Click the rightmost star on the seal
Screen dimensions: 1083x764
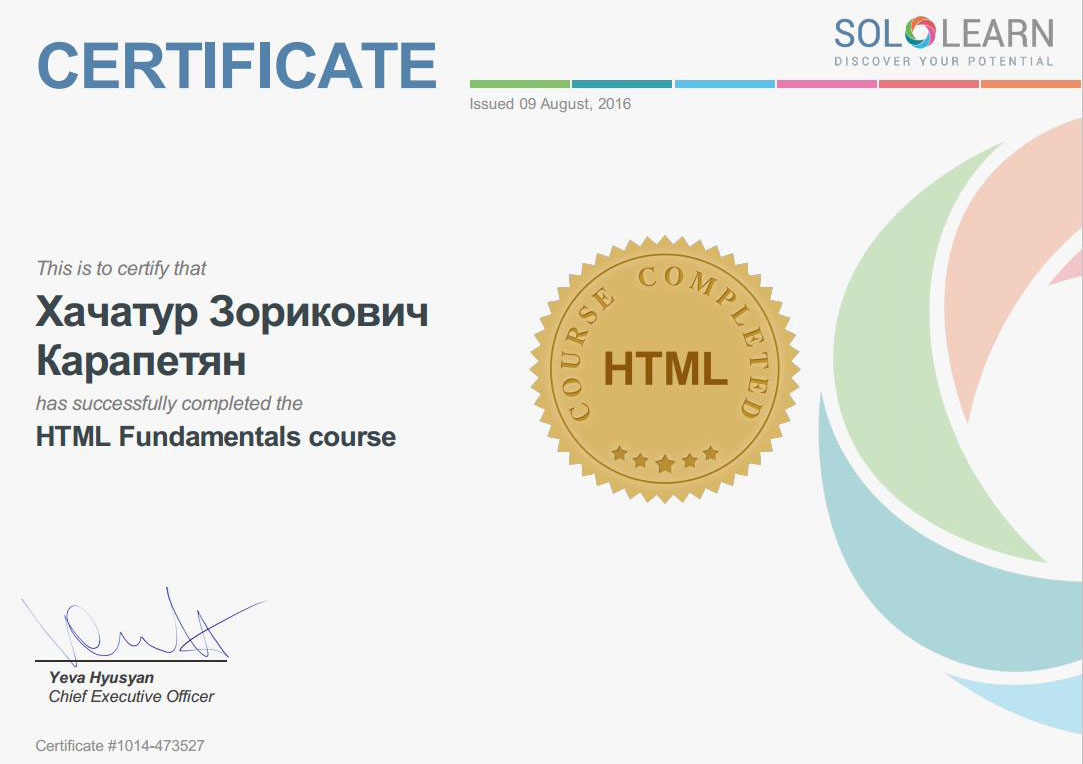[711, 453]
